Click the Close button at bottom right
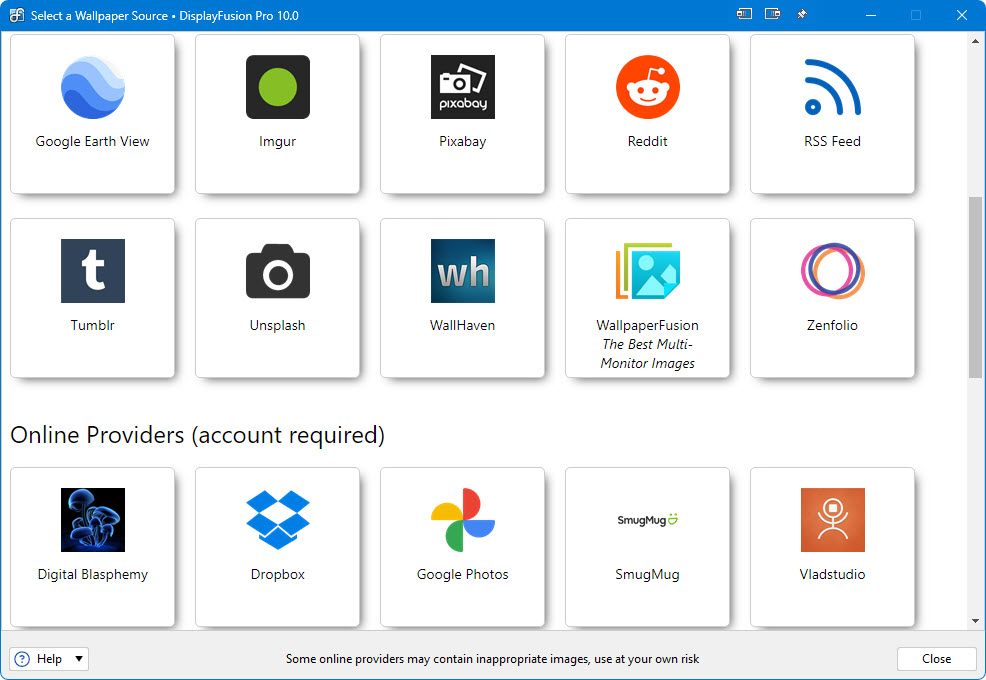This screenshot has width=986, height=680. (936, 659)
